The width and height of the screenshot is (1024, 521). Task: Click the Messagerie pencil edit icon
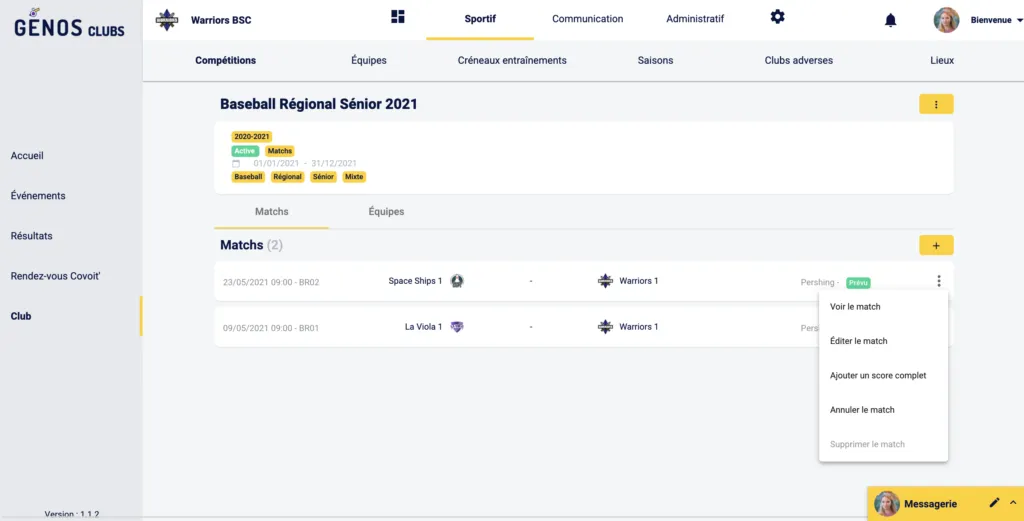tap(994, 503)
